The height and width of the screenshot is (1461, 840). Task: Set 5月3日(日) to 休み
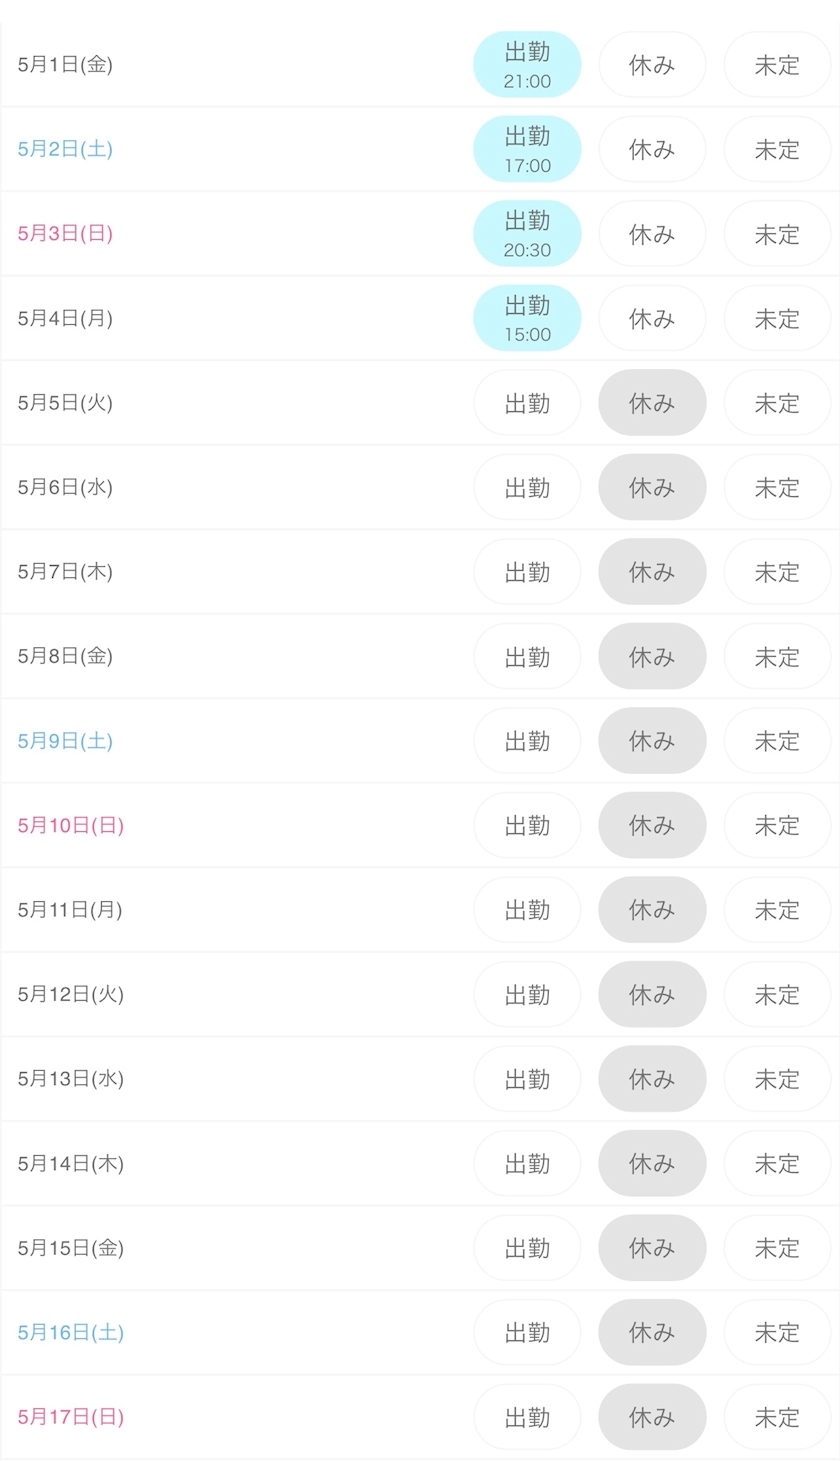[x=652, y=234]
